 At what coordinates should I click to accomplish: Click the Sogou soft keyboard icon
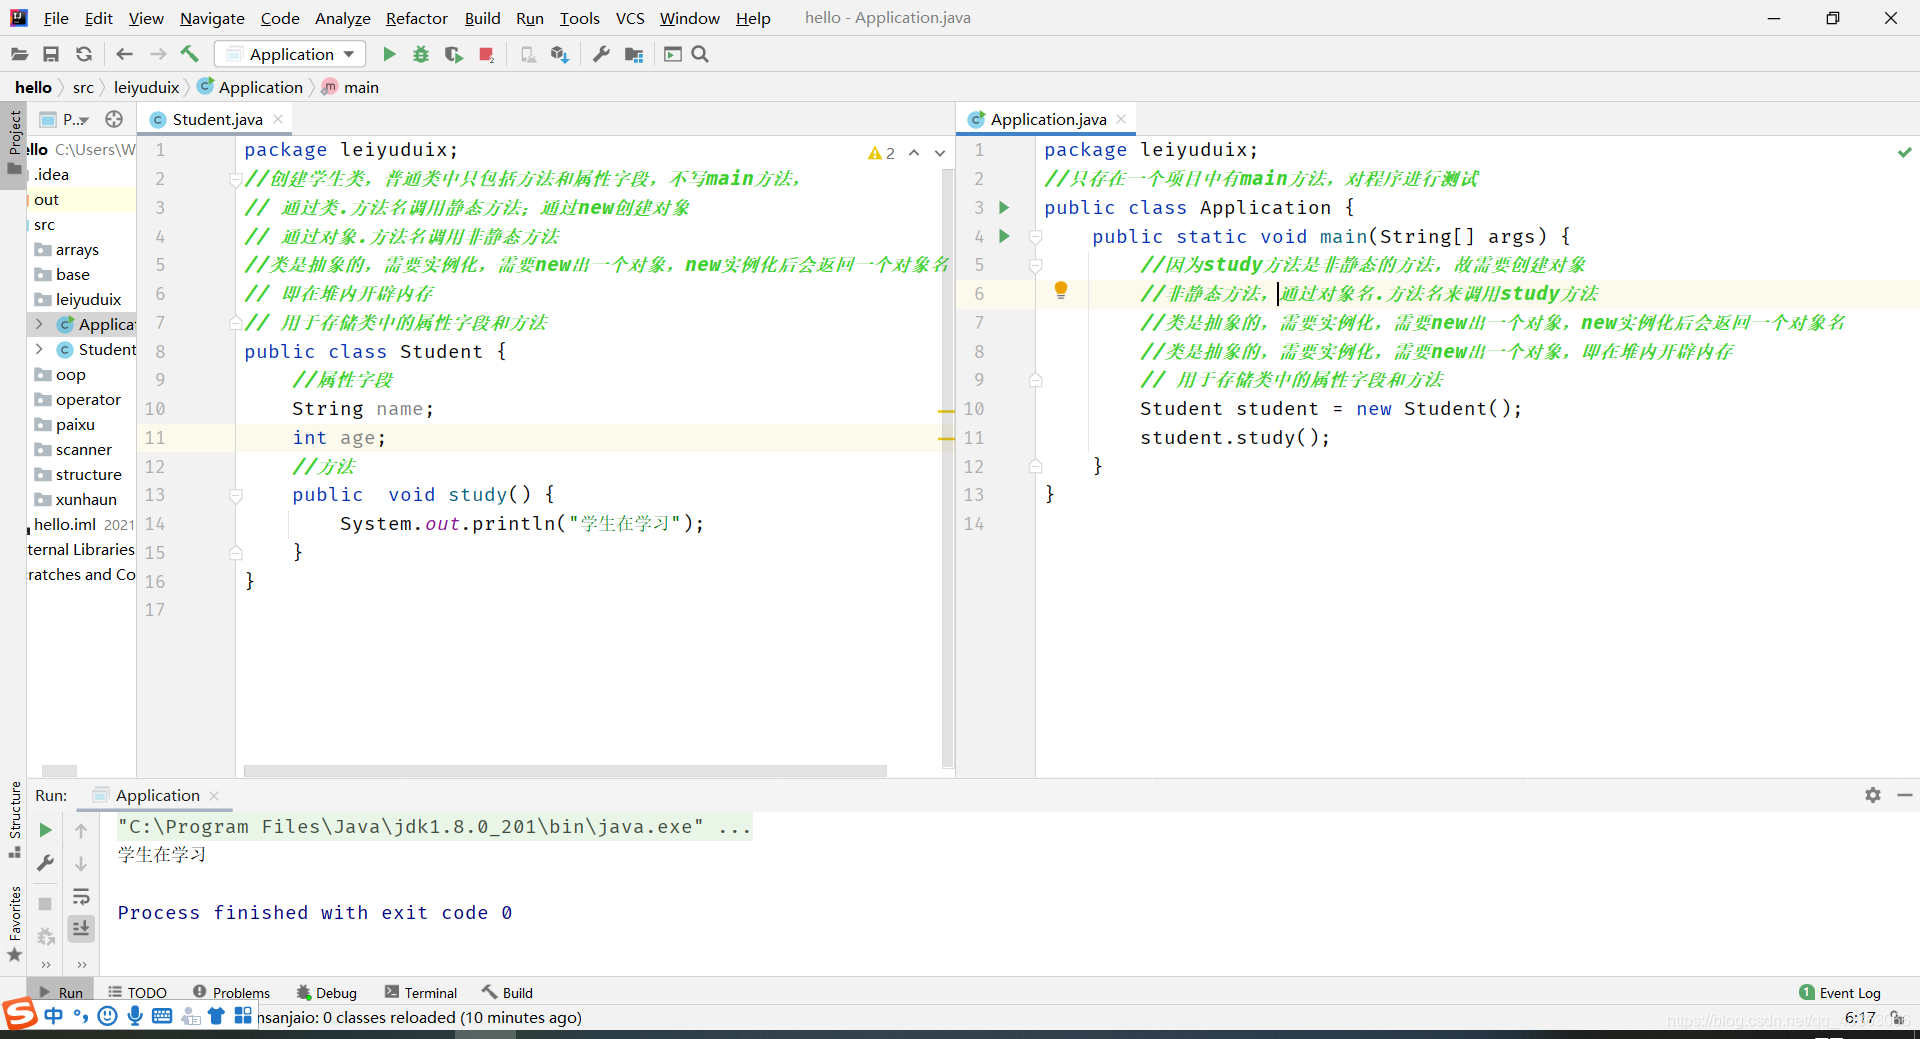(x=162, y=1016)
